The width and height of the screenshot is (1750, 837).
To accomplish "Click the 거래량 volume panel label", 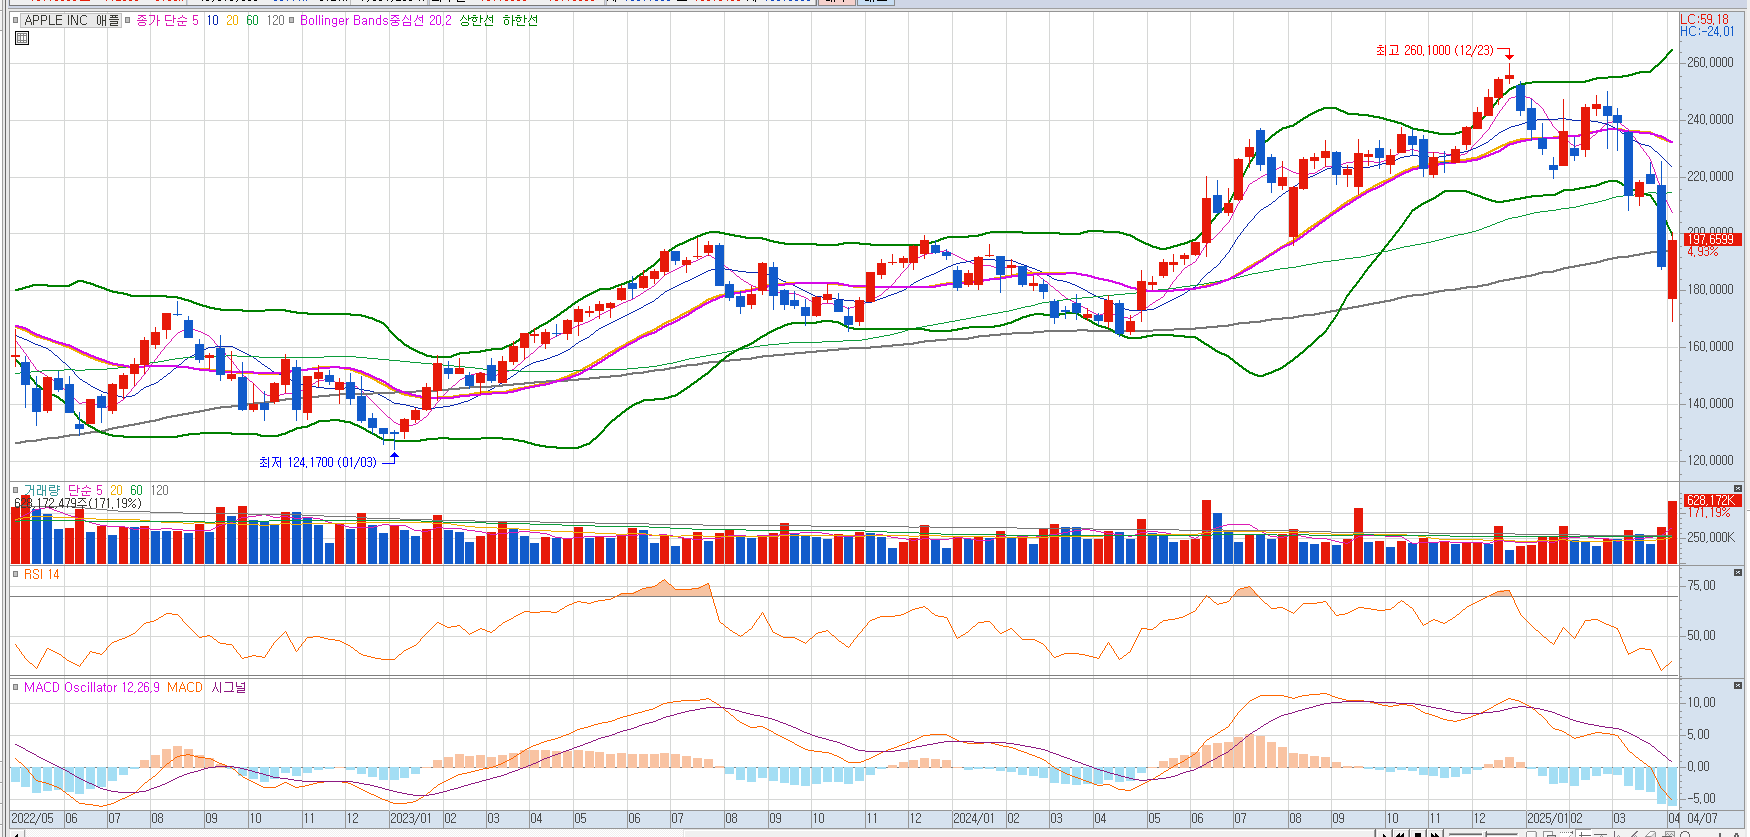I will (x=42, y=490).
